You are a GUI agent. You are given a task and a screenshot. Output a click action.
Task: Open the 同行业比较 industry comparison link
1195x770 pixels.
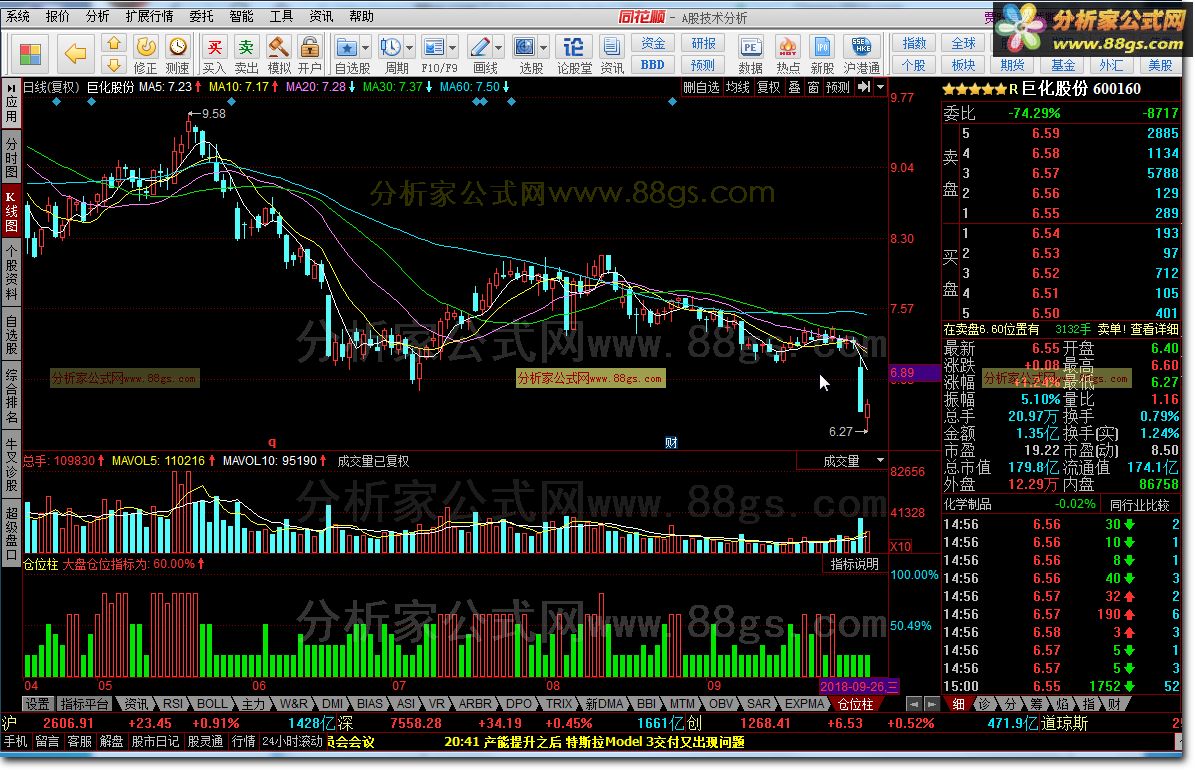(1139, 504)
